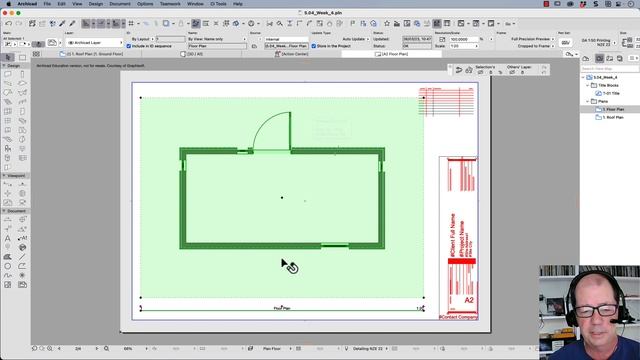
Task: Select the Text tool
Action: tap(8, 238)
